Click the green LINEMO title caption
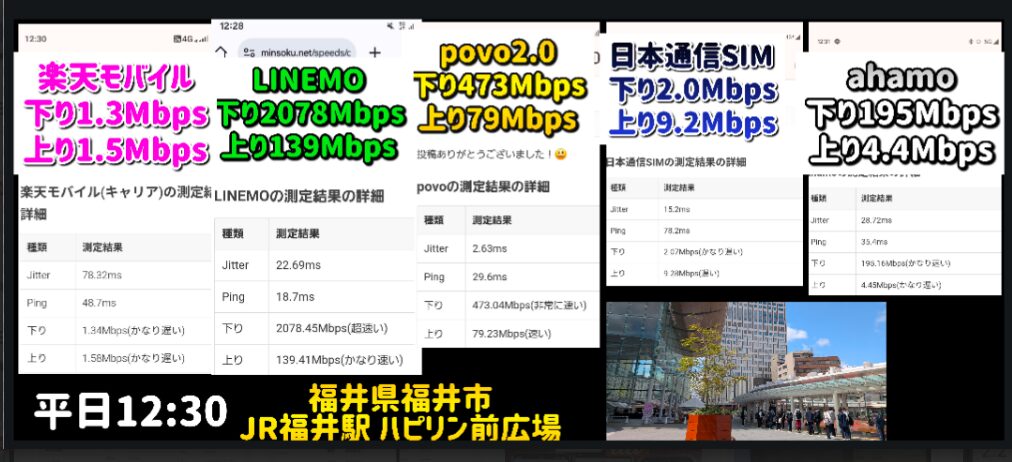 [x=309, y=79]
